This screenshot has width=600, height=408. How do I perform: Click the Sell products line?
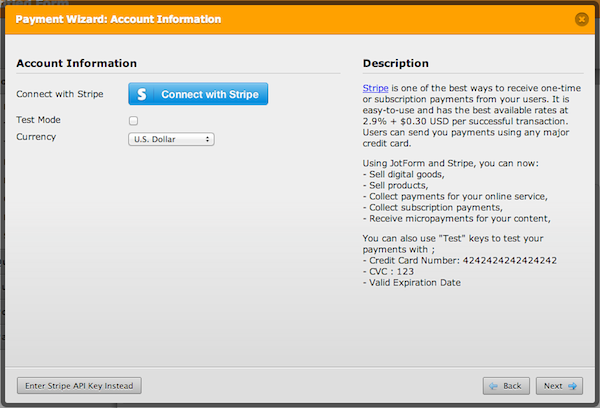(395, 186)
